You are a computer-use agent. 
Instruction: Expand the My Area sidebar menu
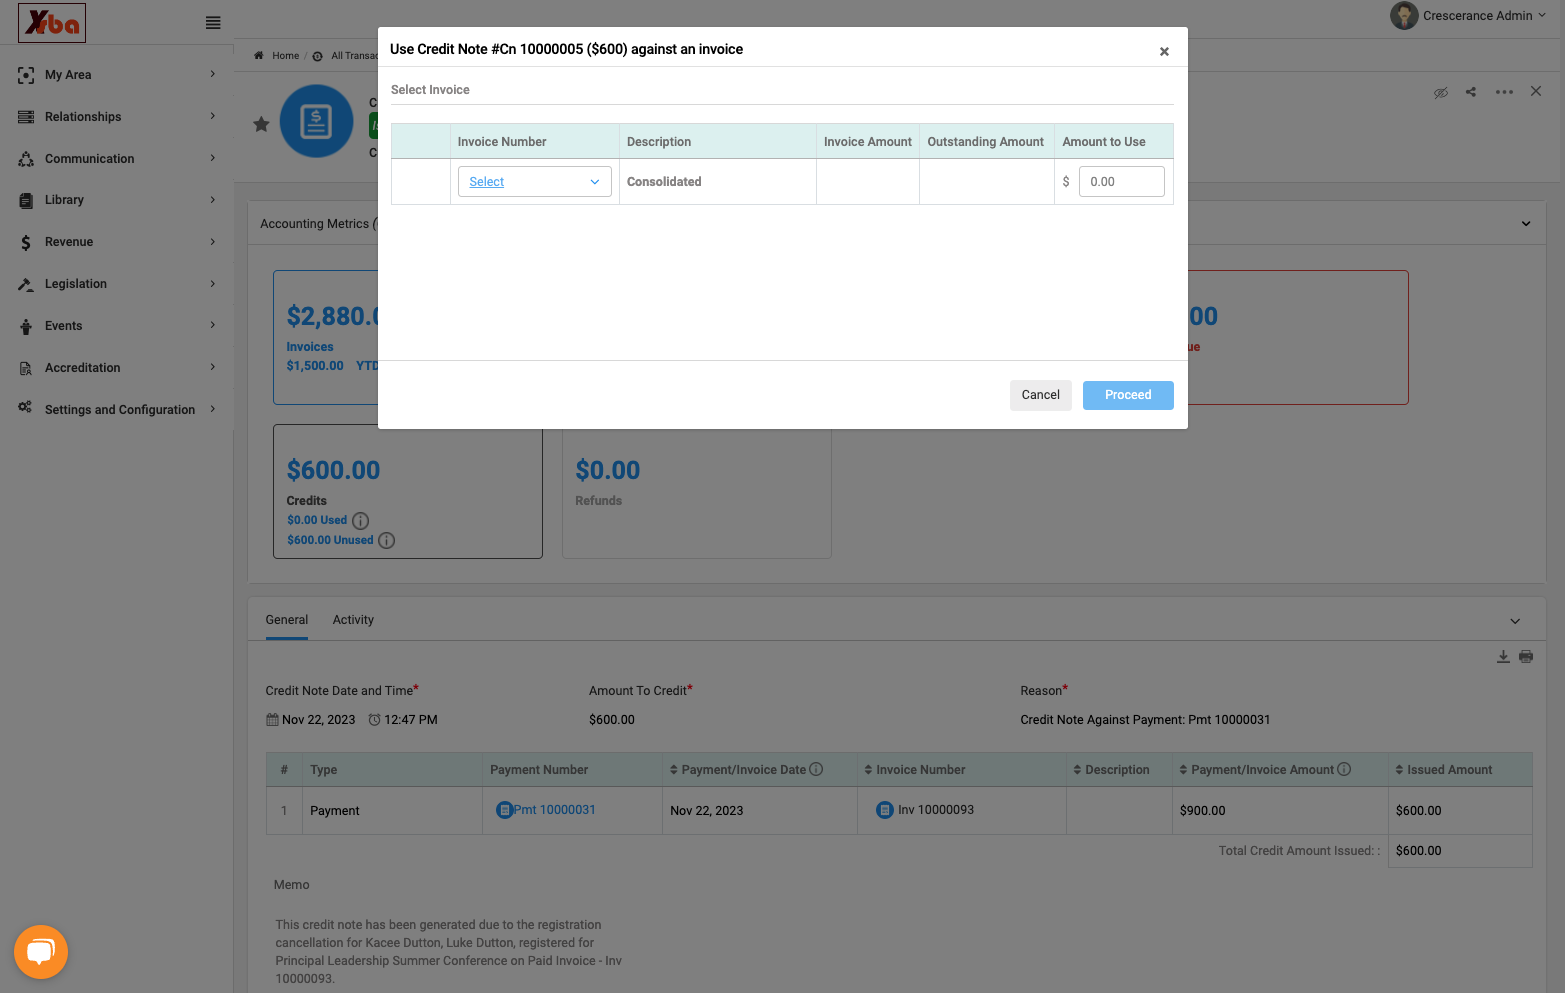(x=117, y=75)
